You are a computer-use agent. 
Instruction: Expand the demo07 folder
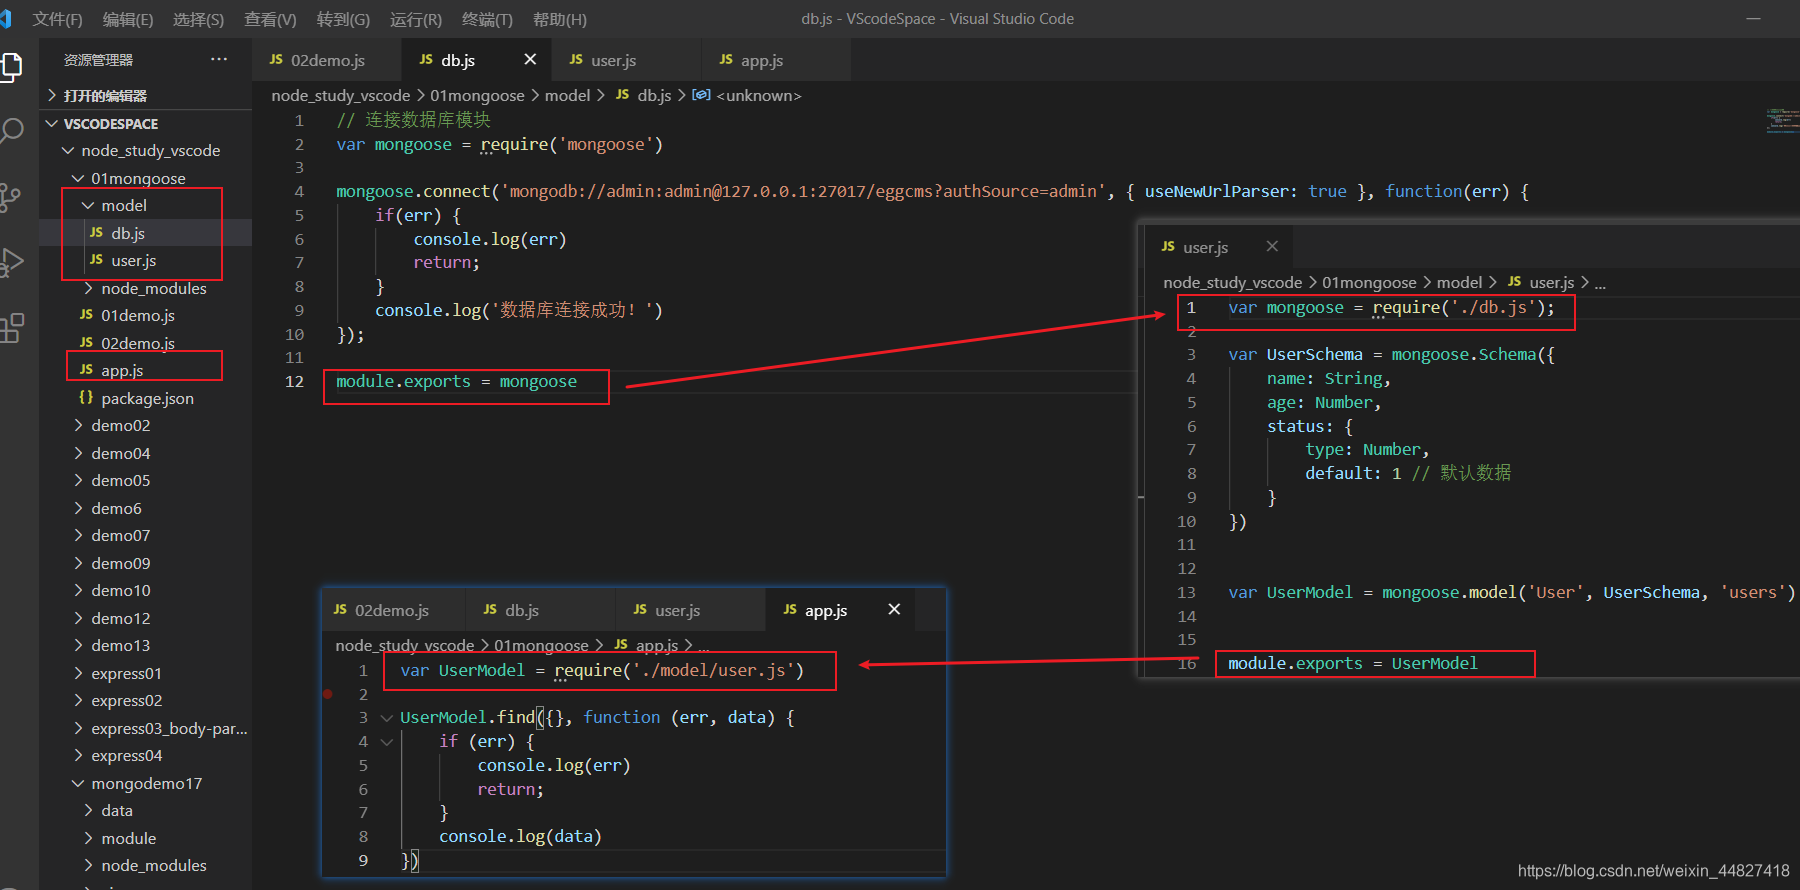pyautogui.click(x=78, y=535)
